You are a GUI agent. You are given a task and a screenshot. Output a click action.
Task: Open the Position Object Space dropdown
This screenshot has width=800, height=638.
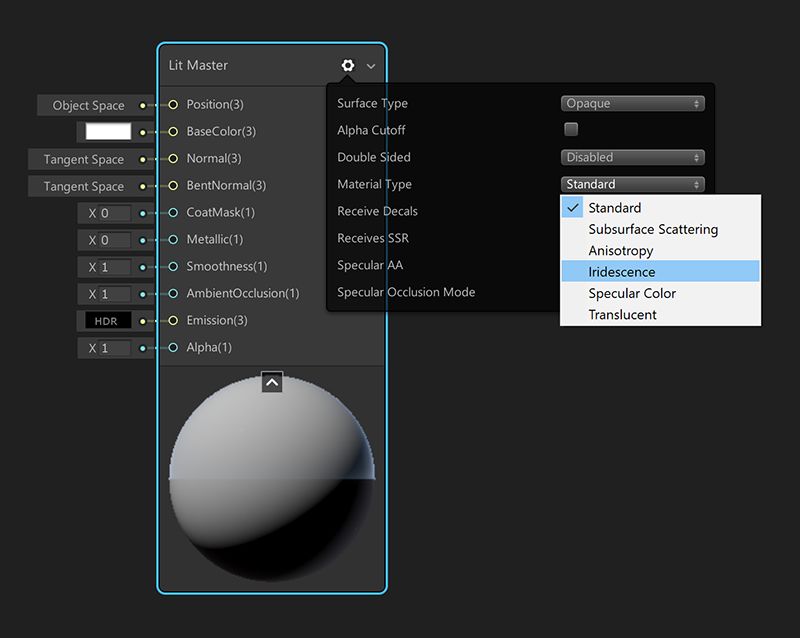[x=88, y=106]
